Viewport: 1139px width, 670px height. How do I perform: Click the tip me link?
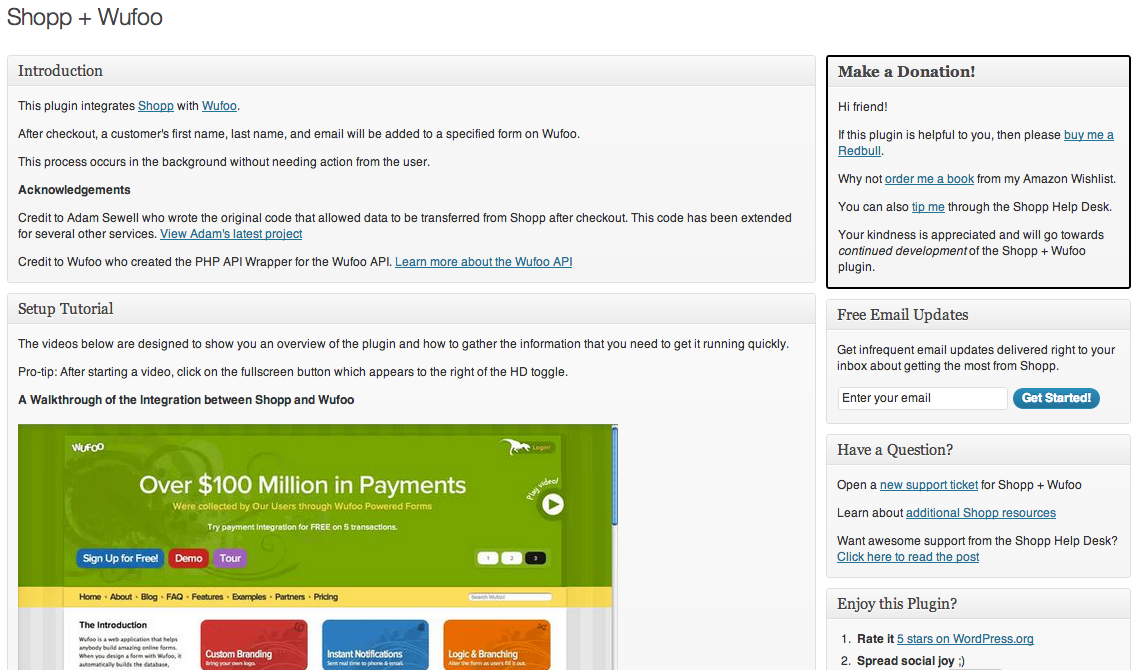pos(928,207)
